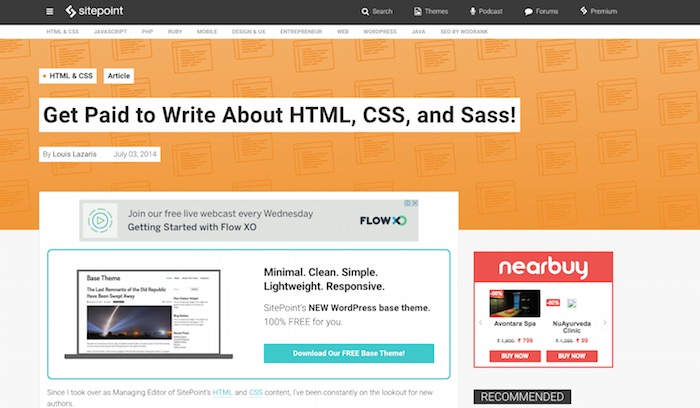Click the nearbuy logo
The image size is (700, 408).
coord(543,267)
